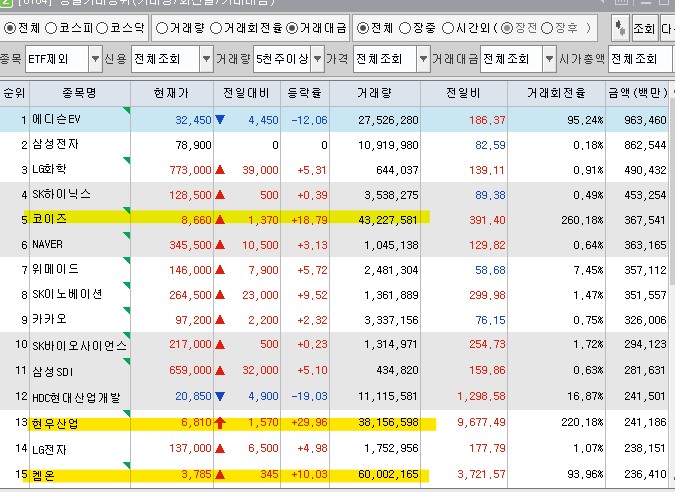Select the HDC현대산업개발 stock name
The height and width of the screenshot is (492, 675).
[76, 397]
